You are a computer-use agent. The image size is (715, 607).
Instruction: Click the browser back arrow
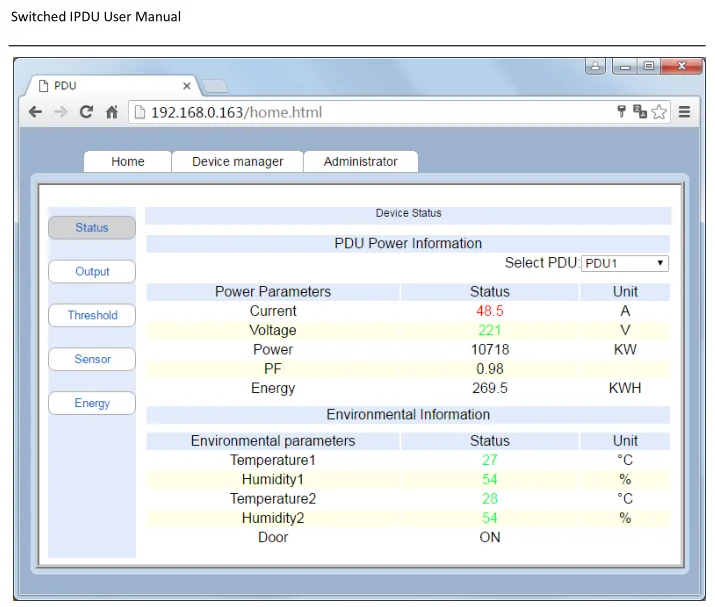pyautogui.click(x=36, y=112)
